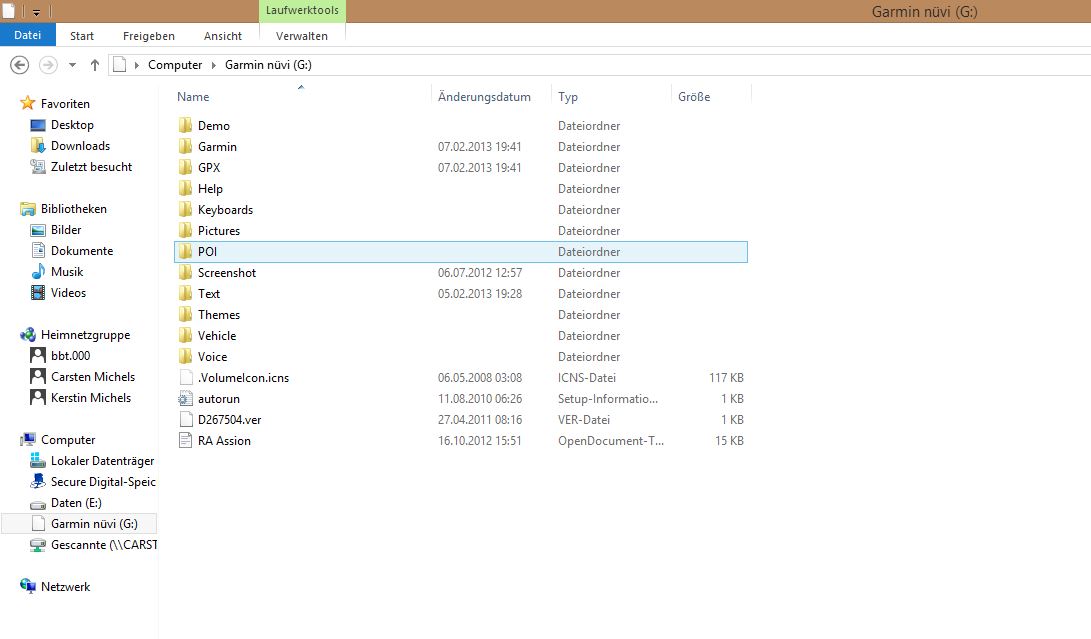The width and height of the screenshot is (1091, 639).
Task: Click the Up directory arrow
Action: pos(95,65)
